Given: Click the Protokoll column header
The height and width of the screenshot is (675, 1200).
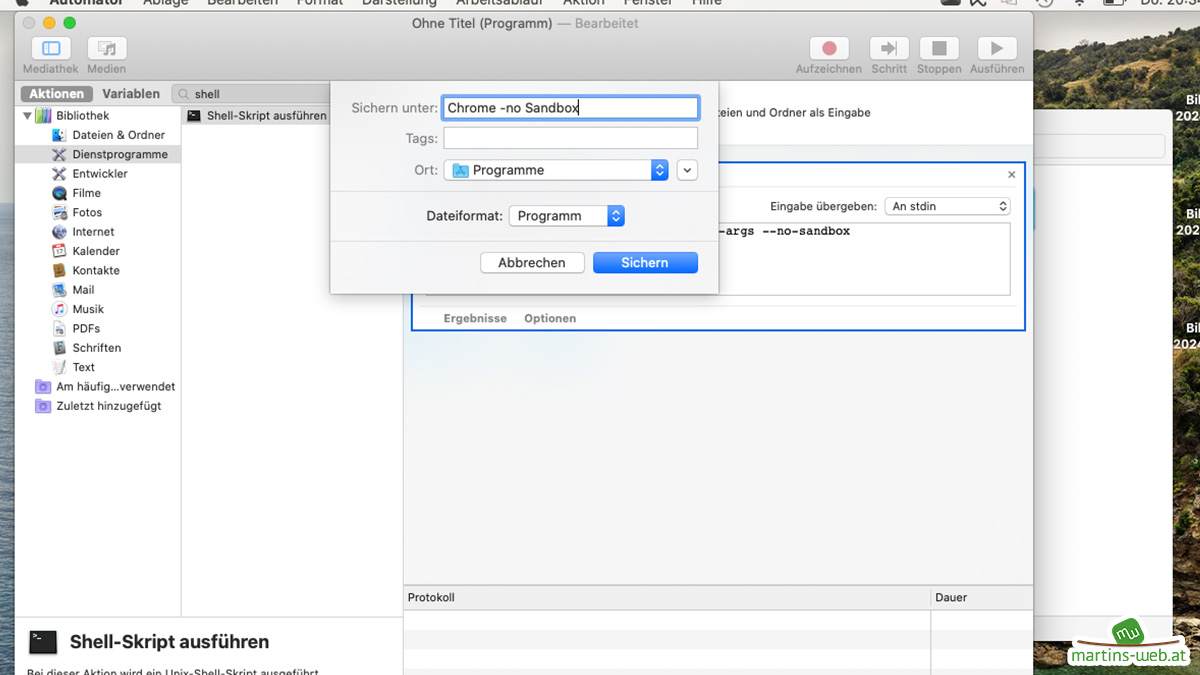Looking at the screenshot, I should click(667, 597).
